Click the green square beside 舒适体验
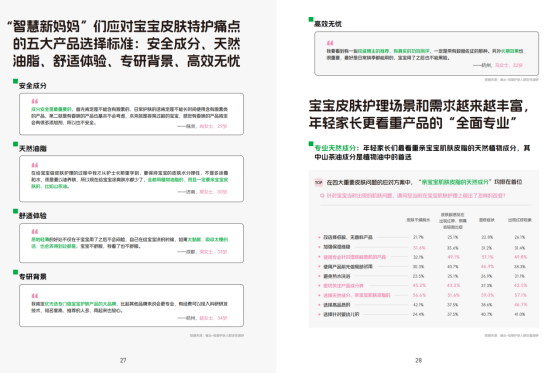The image size is (552, 373). click(15, 211)
